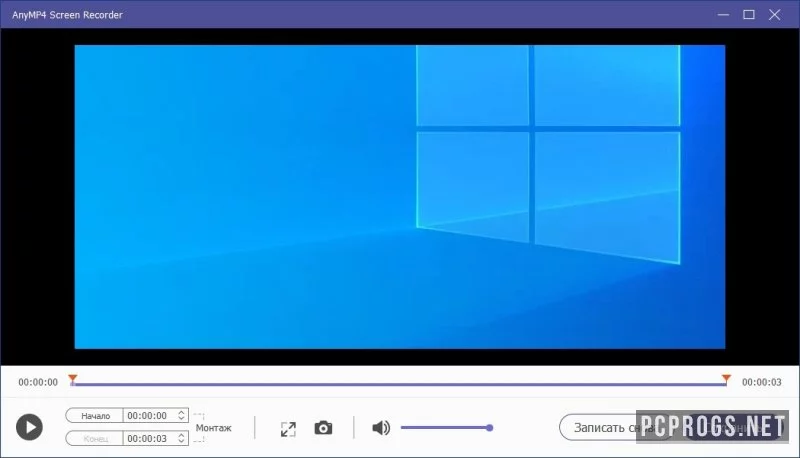800x458 pixels.
Task: Click elapsed time 00:00:00 beside the timeline
Action: point(38,382)
